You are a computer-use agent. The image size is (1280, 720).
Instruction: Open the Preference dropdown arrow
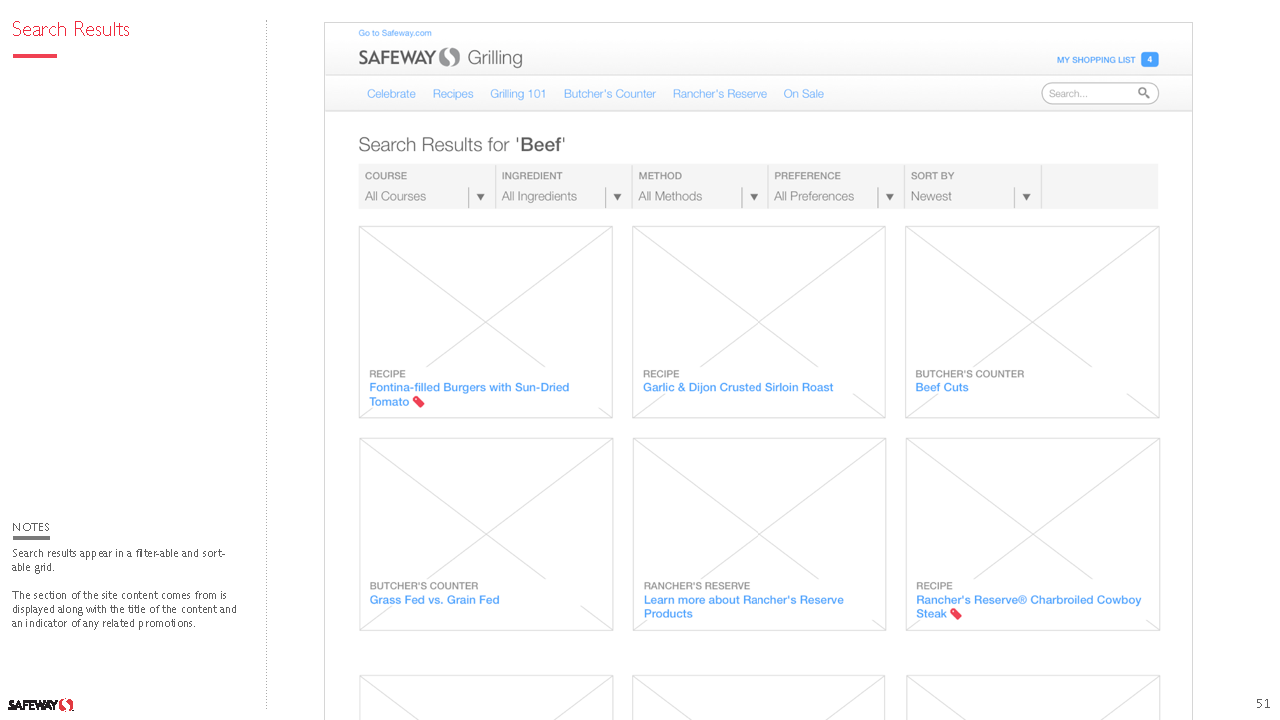pyautogui.click(x=890, y=197)
